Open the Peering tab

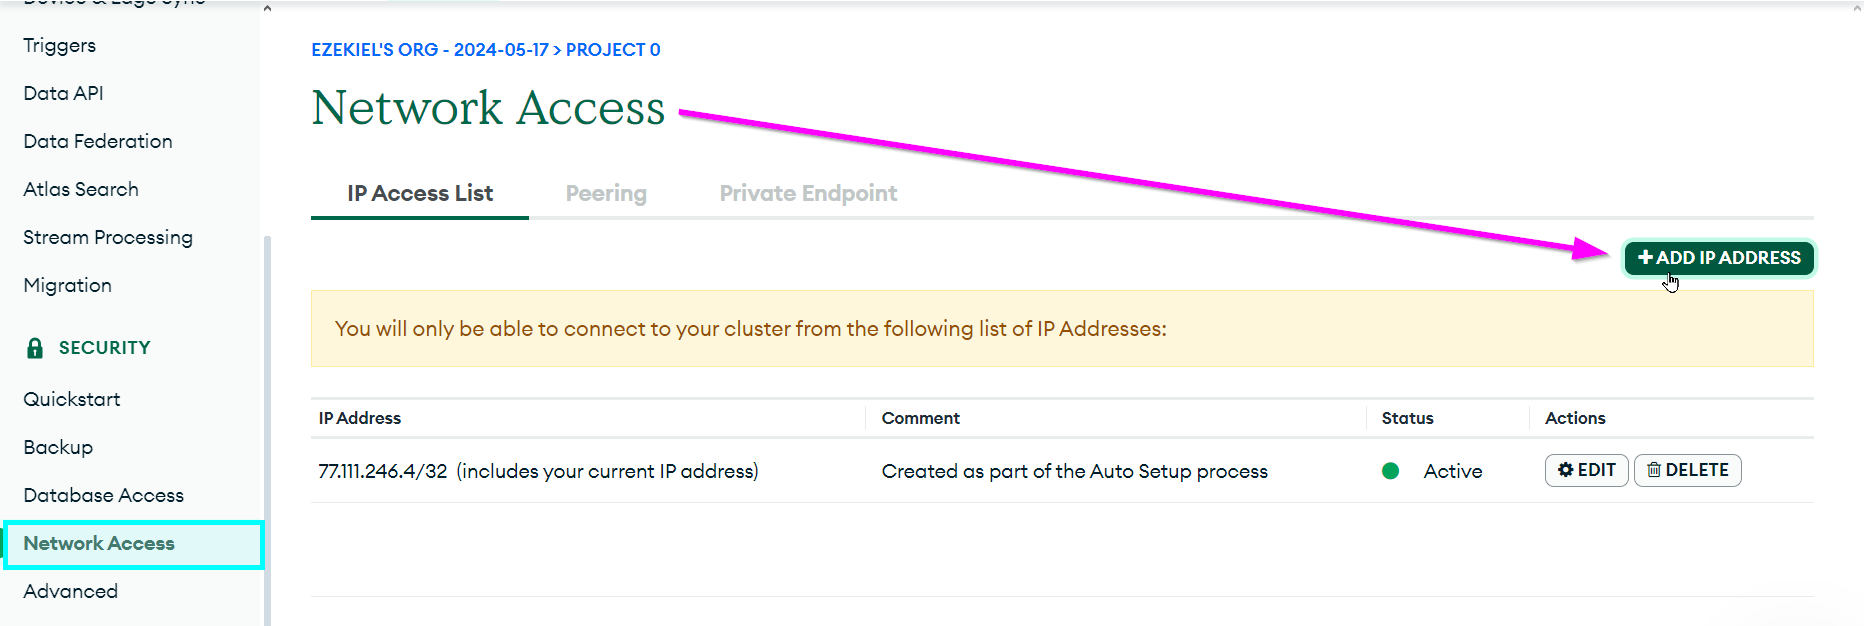[x=606, y=193]
